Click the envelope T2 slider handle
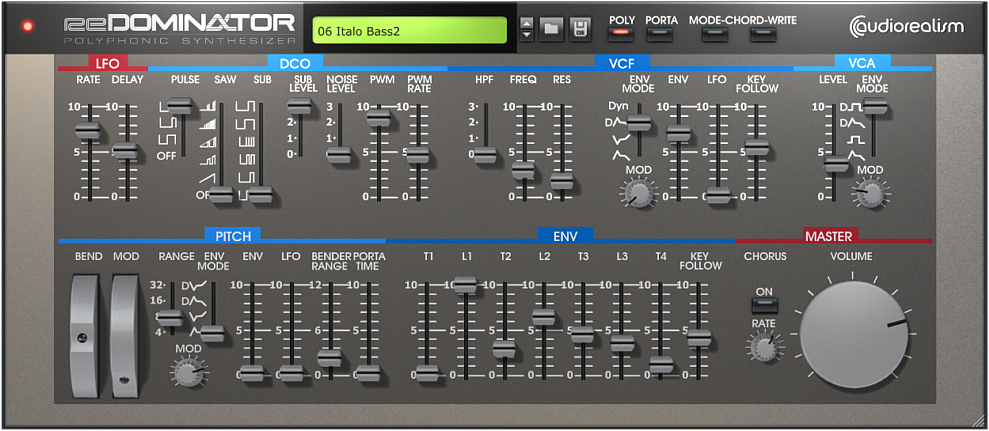989x431 pixels. pyautogui.click(x=504, y=348)
